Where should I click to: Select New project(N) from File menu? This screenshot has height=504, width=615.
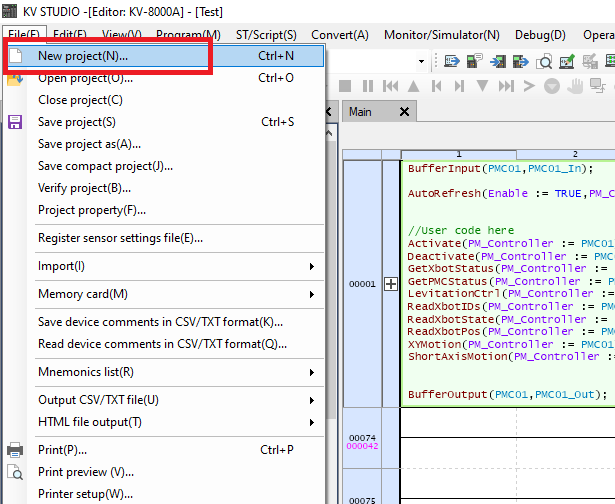tap(83, 56)
